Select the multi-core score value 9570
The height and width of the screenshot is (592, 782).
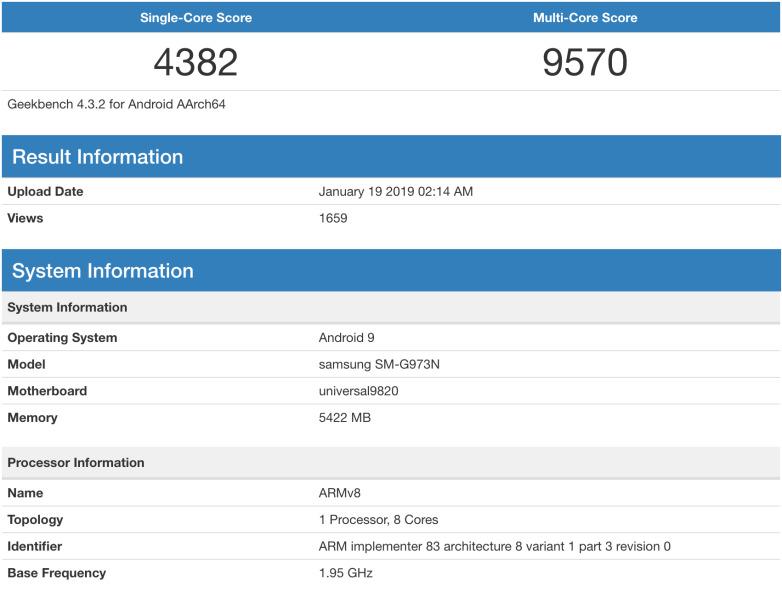pyautogui.click(x=585, y=62)
